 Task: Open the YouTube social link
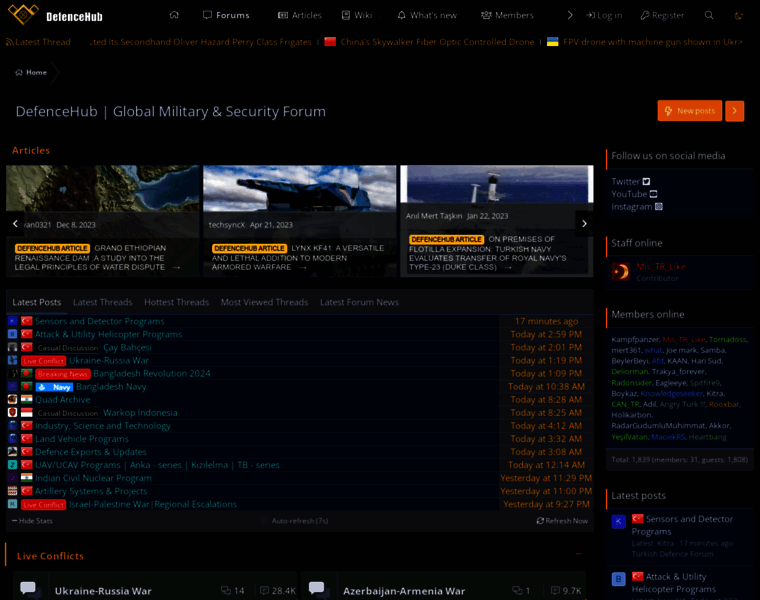pos(634,194)
